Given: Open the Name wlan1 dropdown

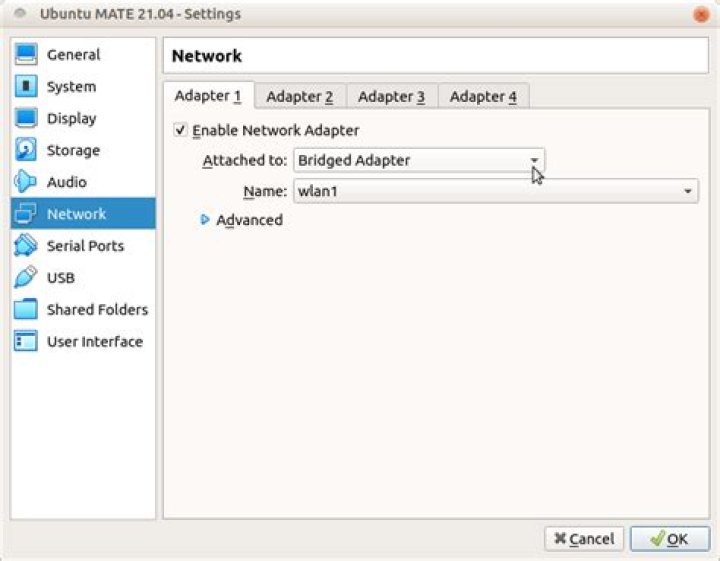Looking at the screenshot, I should tap(495, 191).
